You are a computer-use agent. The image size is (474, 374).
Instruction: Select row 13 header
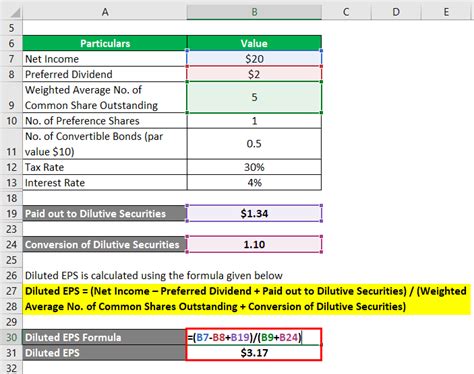(x=11, y=183)
